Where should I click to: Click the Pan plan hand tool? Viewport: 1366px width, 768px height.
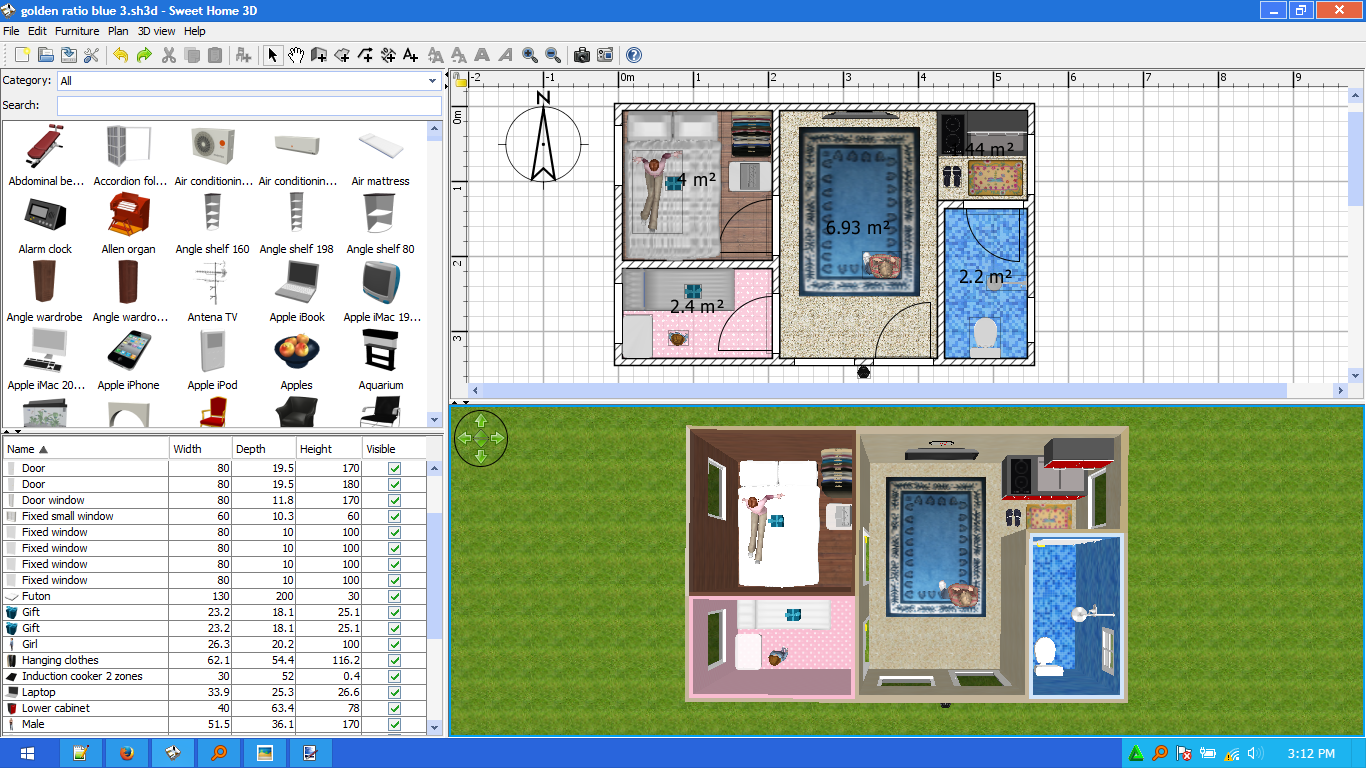tap(296, 55)
